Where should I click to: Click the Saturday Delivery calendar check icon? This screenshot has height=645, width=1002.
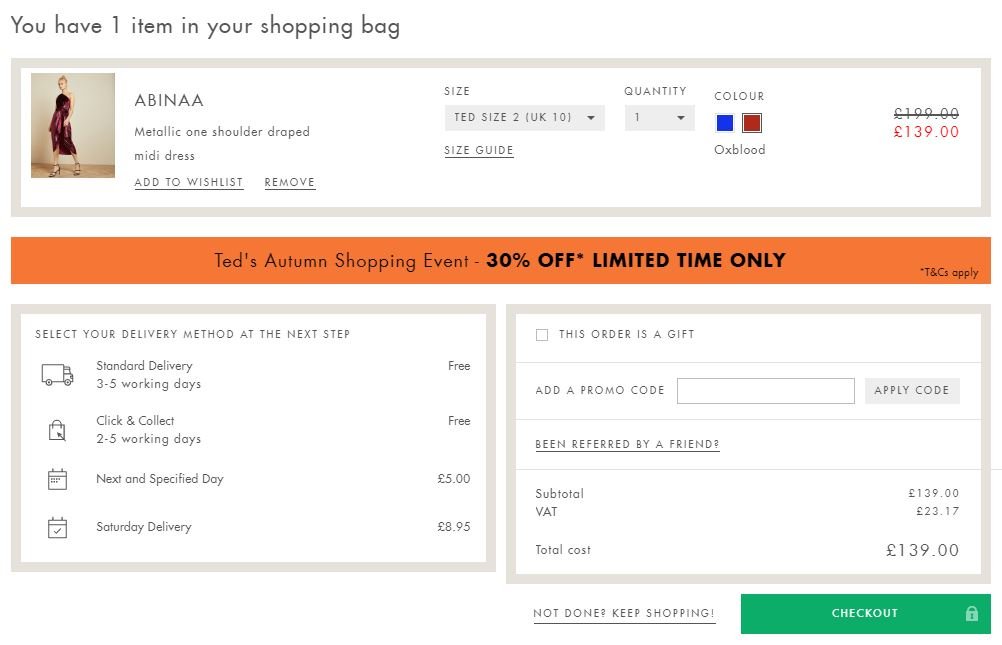[58, 527]
